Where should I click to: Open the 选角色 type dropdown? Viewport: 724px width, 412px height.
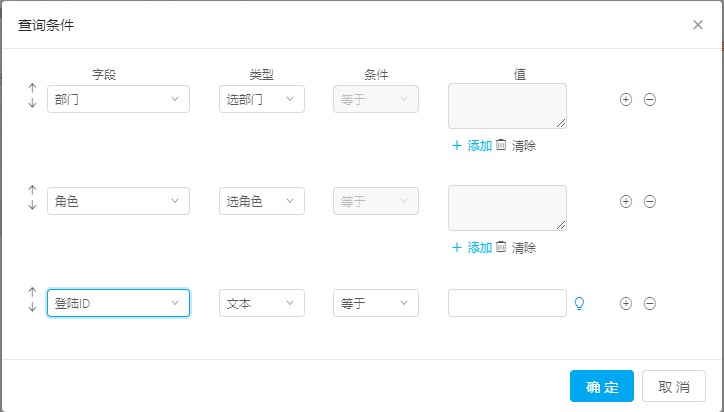pyautogui.click(x=261, y=201)
